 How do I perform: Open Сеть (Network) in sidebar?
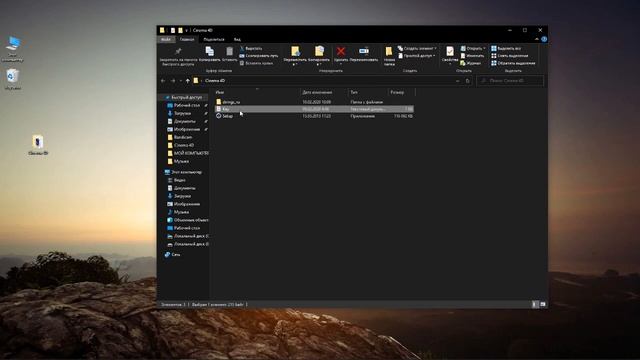[175, 254]
